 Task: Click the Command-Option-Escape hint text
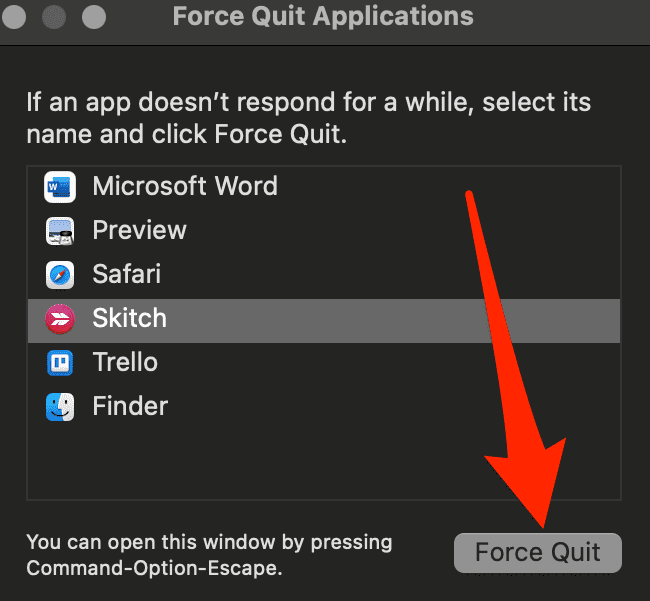pos(155,570)
